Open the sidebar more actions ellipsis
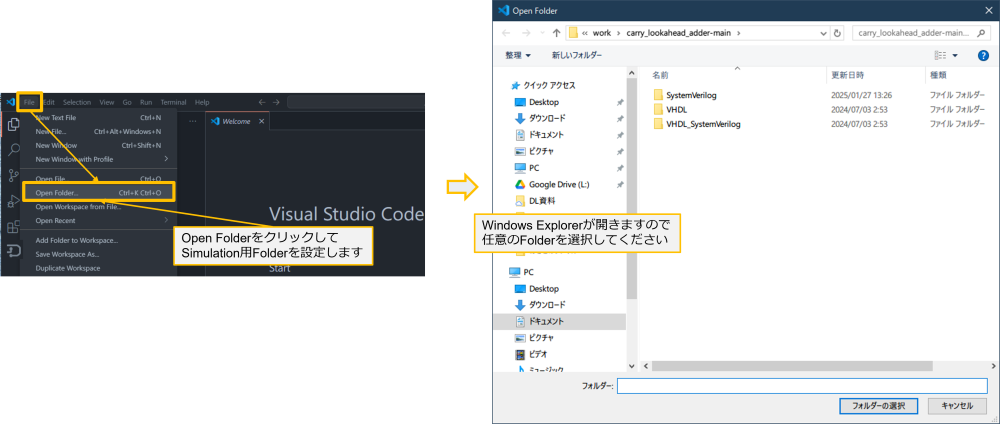The width and height of the screenshot is (1000, 424). [193, 121]
